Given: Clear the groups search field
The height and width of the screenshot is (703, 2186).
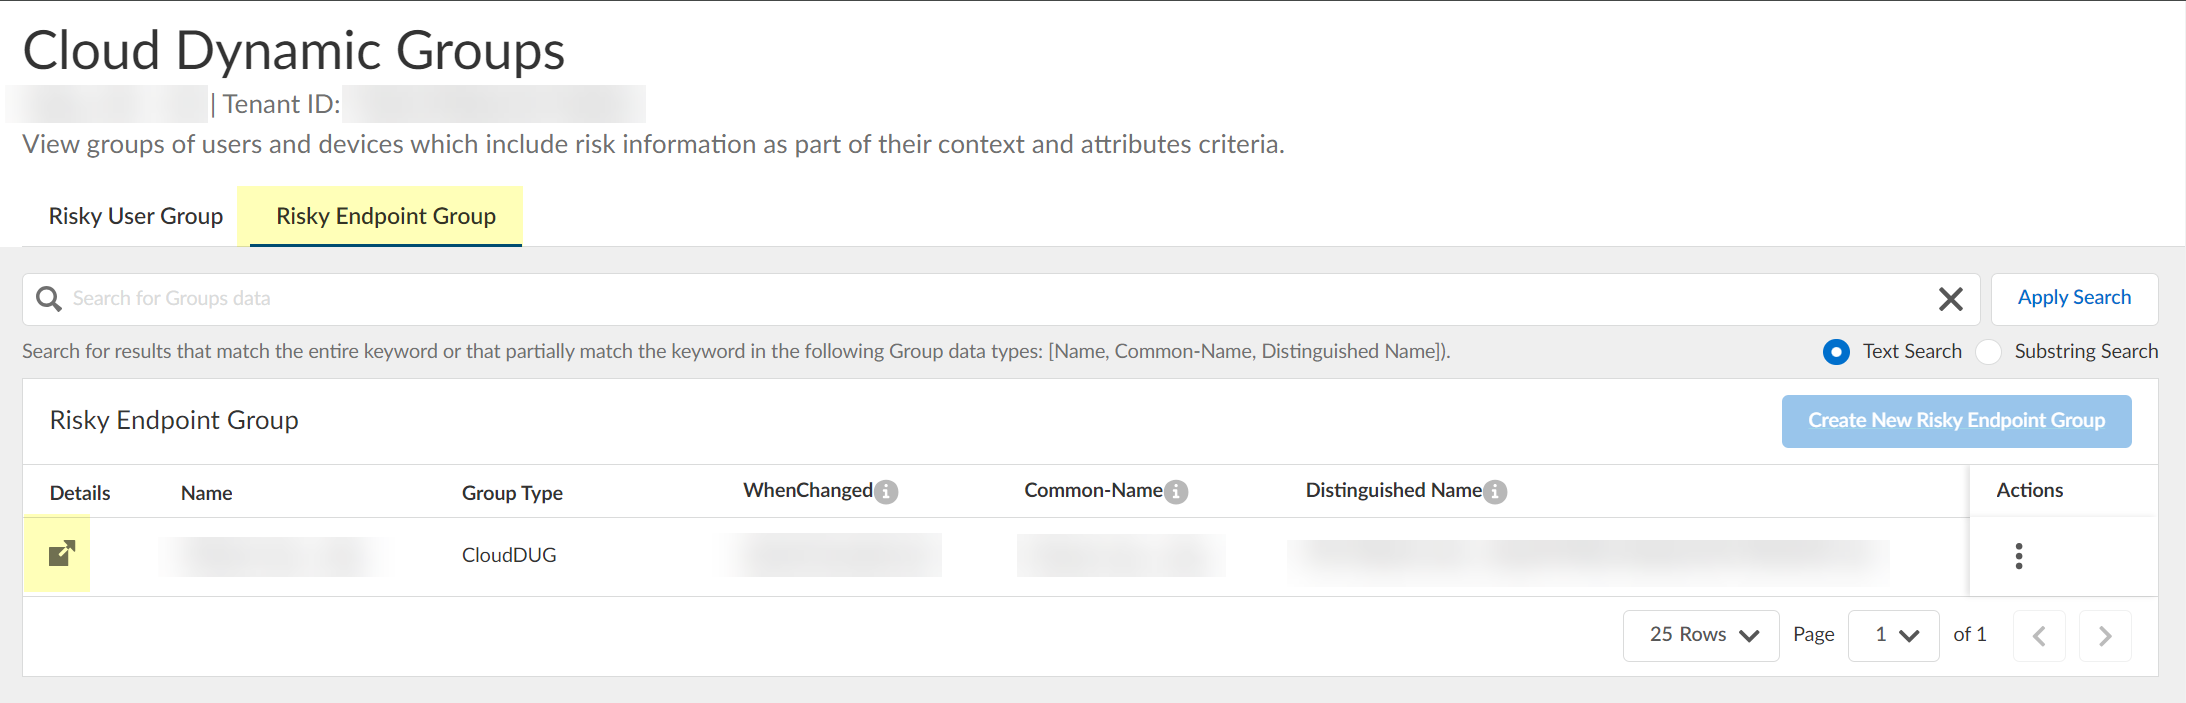Looking at the screenshot, I should coord(1950,299).
